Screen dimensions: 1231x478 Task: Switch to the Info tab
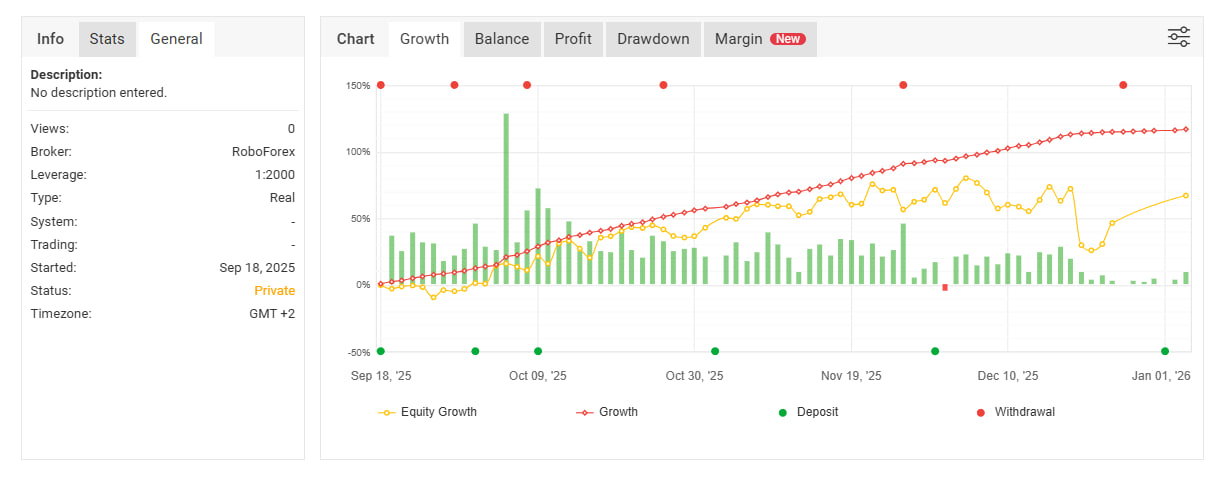50,39
